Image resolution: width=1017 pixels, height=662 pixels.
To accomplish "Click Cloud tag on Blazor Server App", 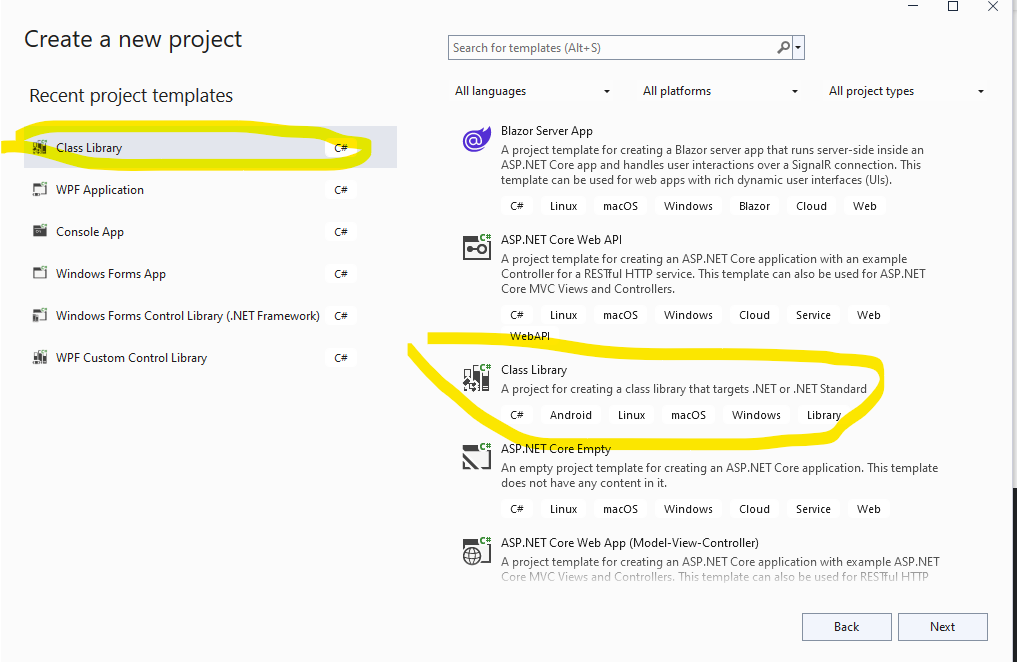I will [811, 206].
